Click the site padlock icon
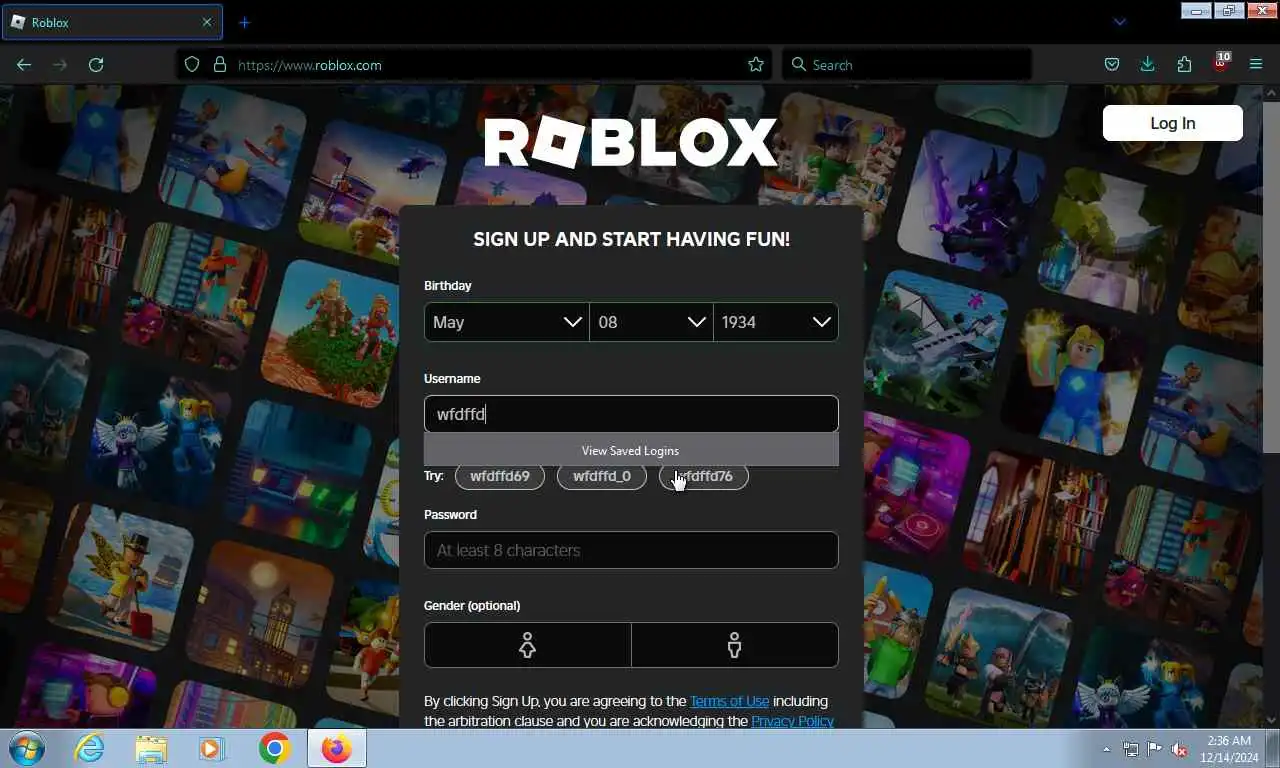Screen dimensions: 1280x768 coord(220,64)
